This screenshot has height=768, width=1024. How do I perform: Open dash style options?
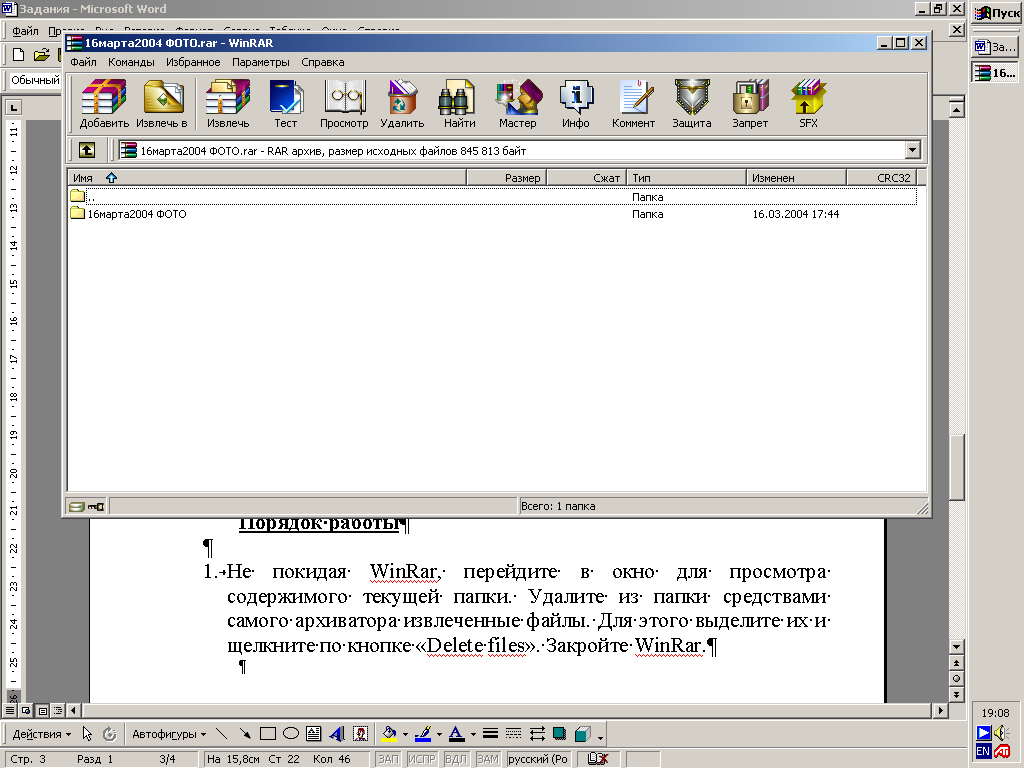(x=513, y=733)
